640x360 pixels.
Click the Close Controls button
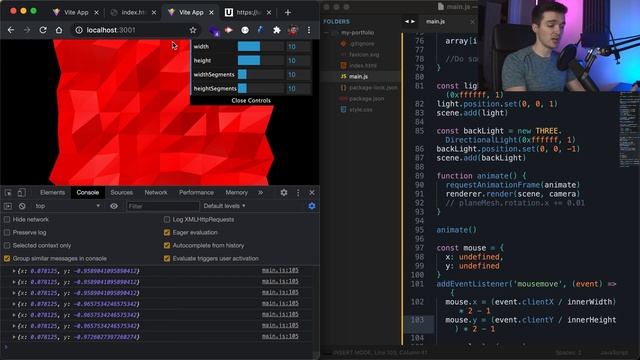tap(251, 100)
